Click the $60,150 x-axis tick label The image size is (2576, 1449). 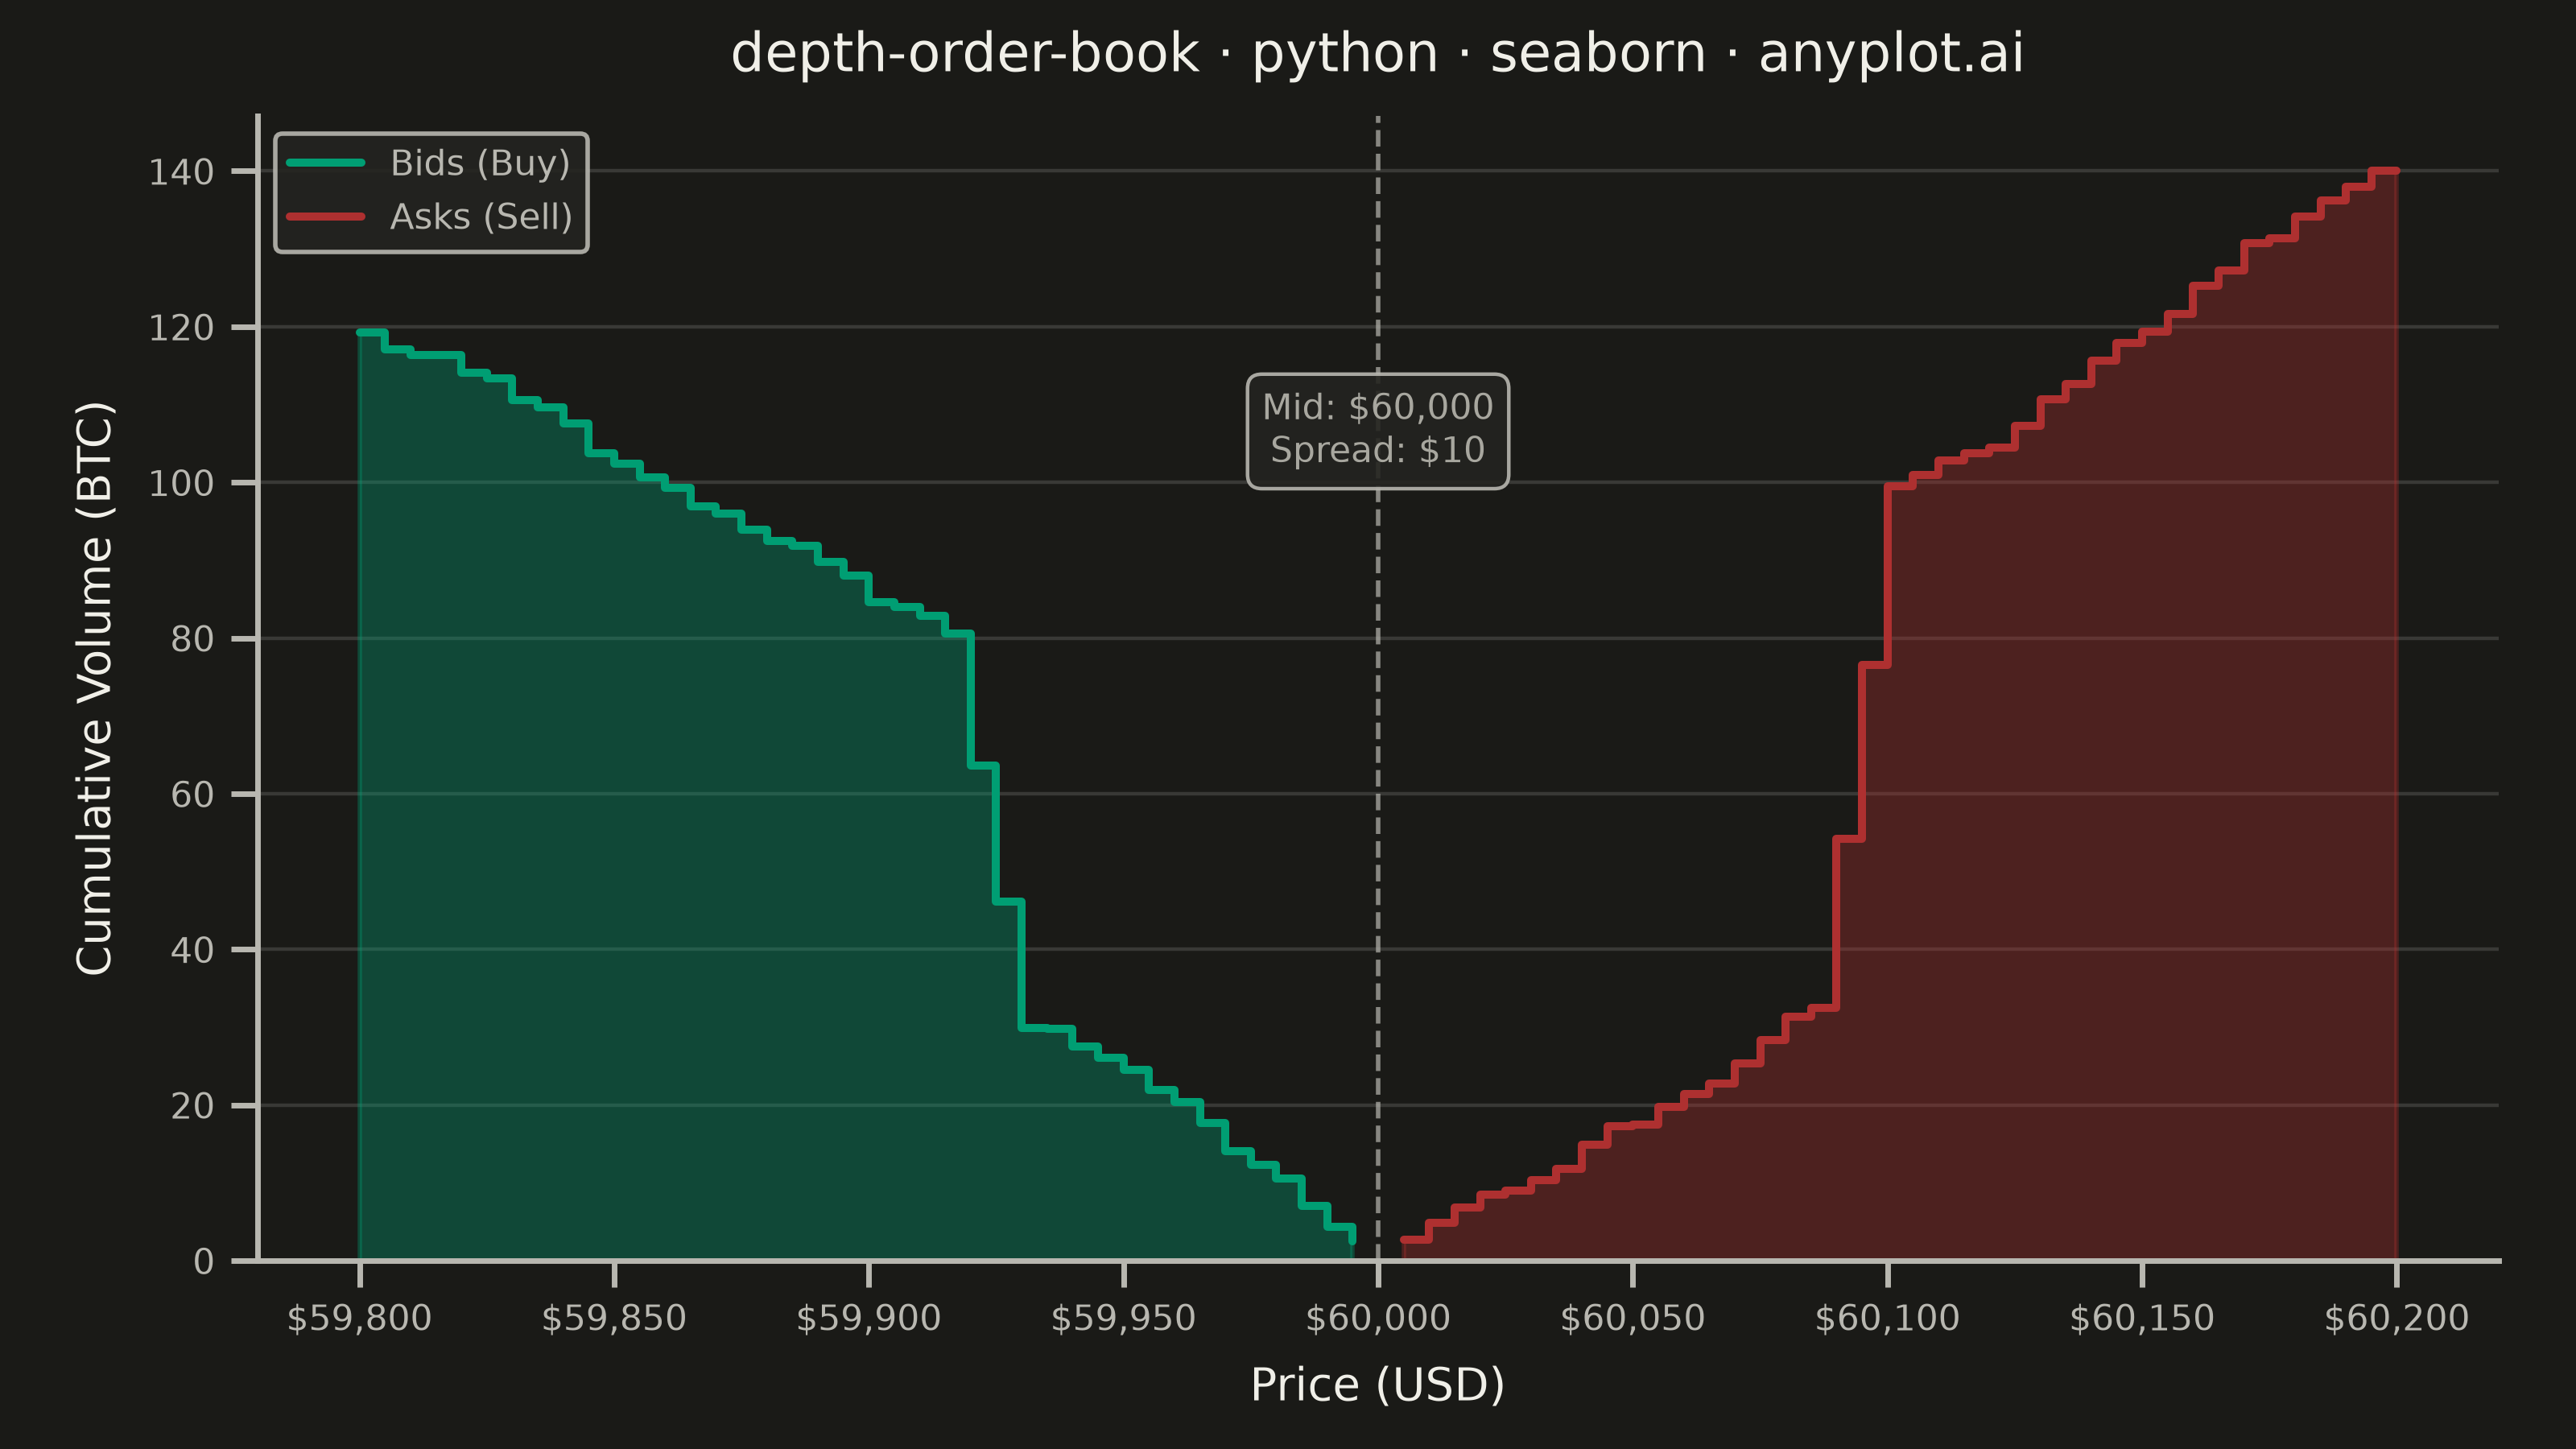click(2142, 1318)
